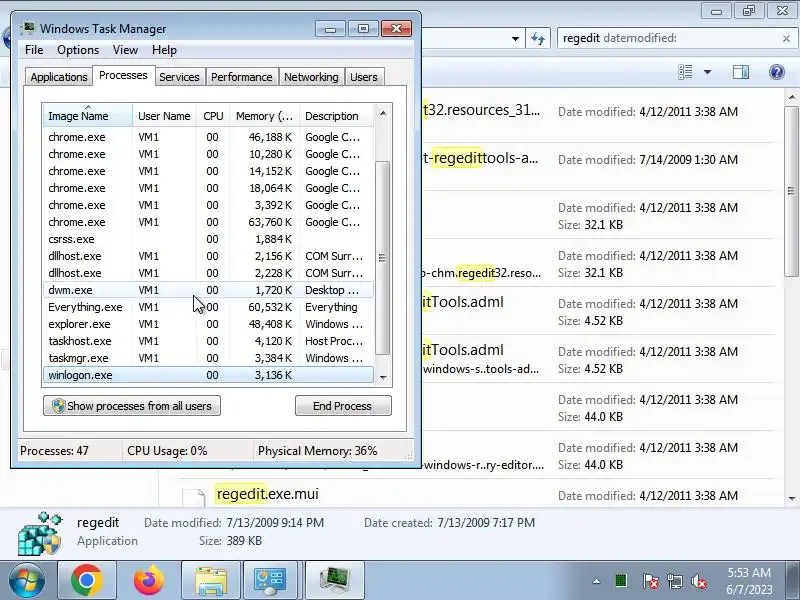
Task: Click Explorer results scrollbar down arrow
Action: pyautogui.click(x=791, y=498)
